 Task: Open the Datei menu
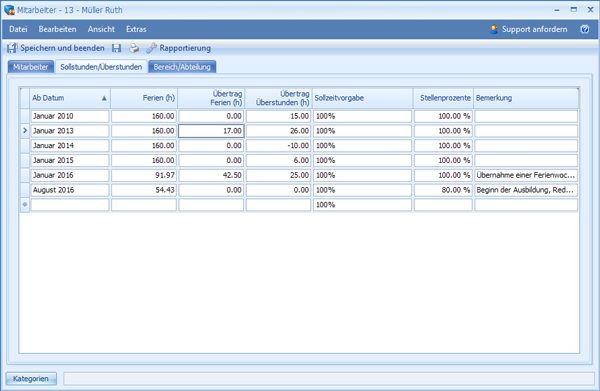tap(18, 29)
